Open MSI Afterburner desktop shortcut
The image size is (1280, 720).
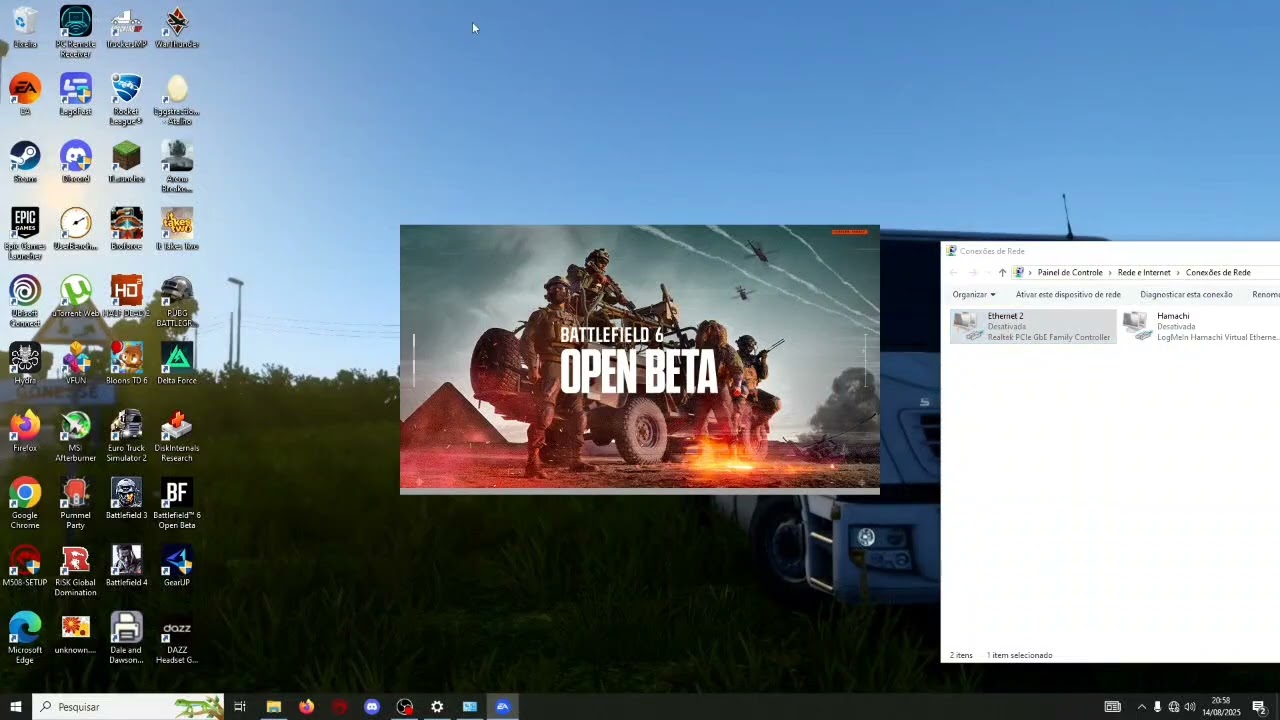click(75, 436)
